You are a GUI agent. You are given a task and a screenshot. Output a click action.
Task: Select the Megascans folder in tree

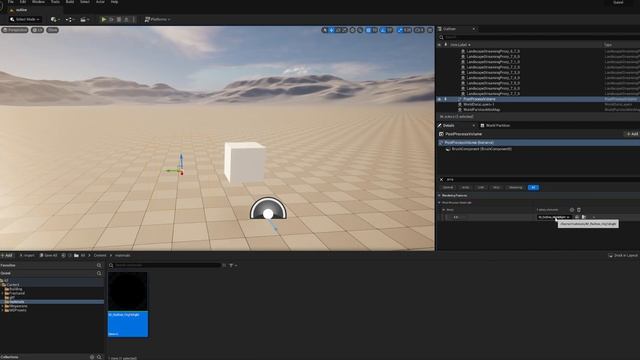click(x=18, y=306)
